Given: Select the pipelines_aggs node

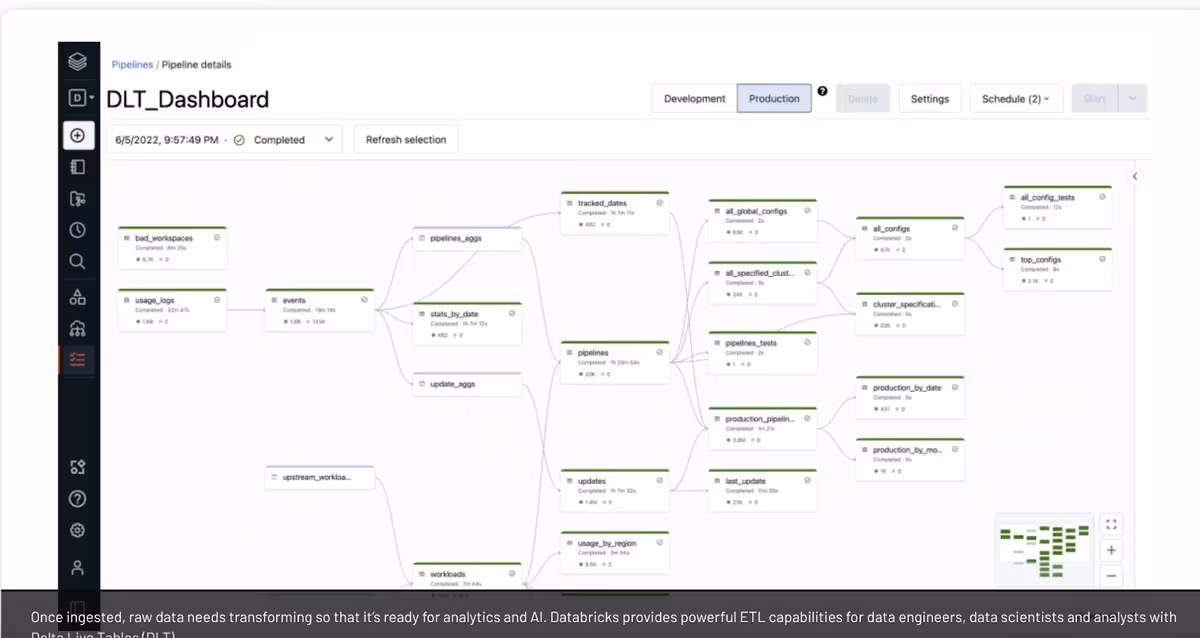Looking at the screenshot, I should (467, 239).
